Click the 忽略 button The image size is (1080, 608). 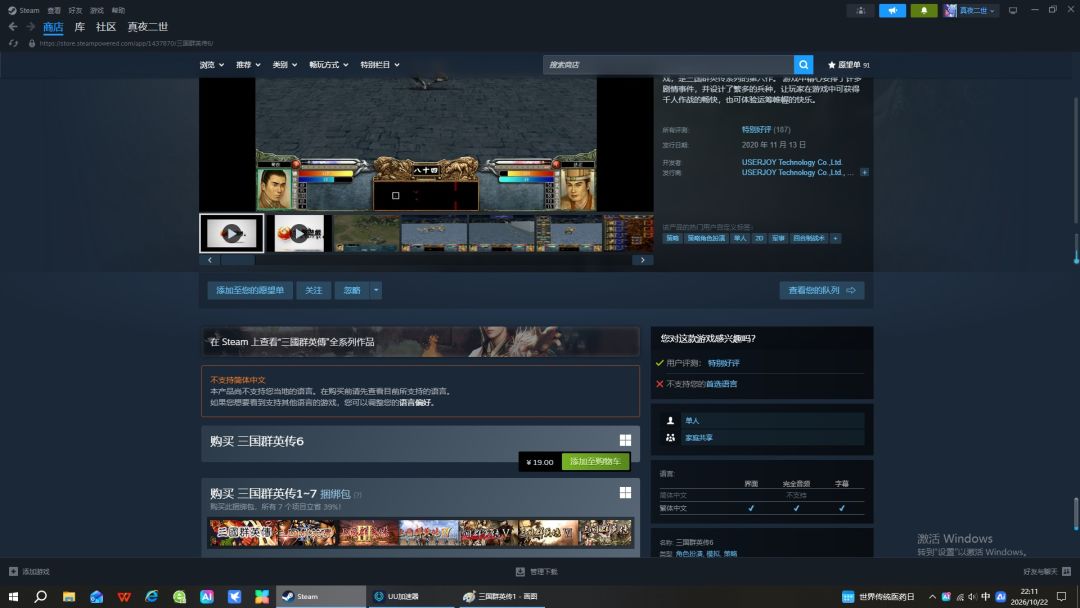352,290
